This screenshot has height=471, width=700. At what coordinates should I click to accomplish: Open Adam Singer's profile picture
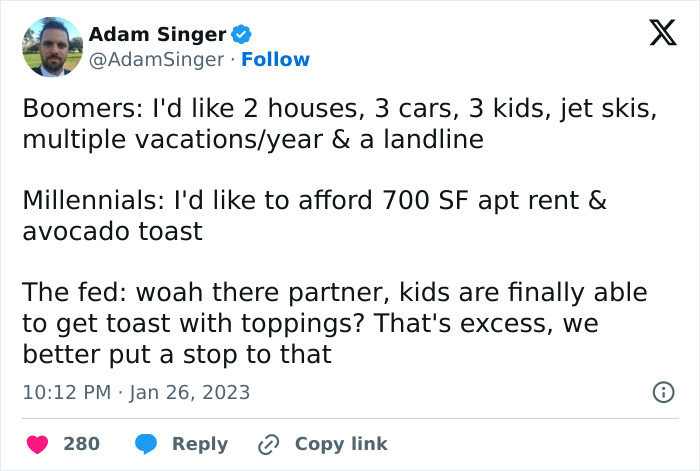(51, 47)
